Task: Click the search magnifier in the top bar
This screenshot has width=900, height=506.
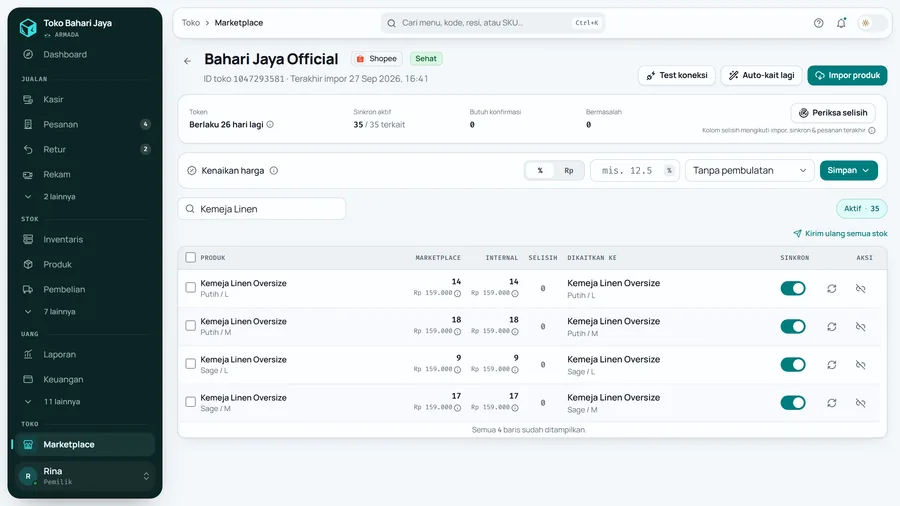Action: [391, 23]
